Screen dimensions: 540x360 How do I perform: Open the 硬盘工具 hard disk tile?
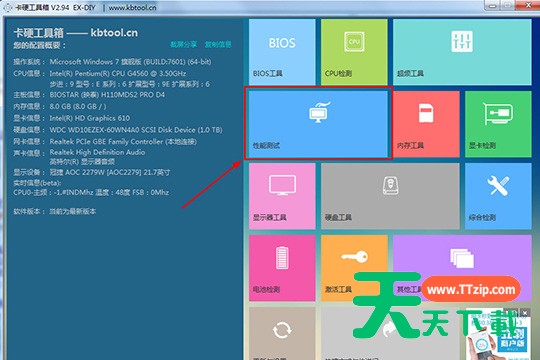tap(390, 196)
